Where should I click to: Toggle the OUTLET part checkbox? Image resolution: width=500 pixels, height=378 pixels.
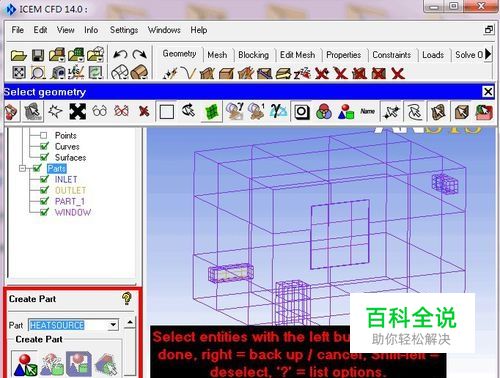click(44, 190)
